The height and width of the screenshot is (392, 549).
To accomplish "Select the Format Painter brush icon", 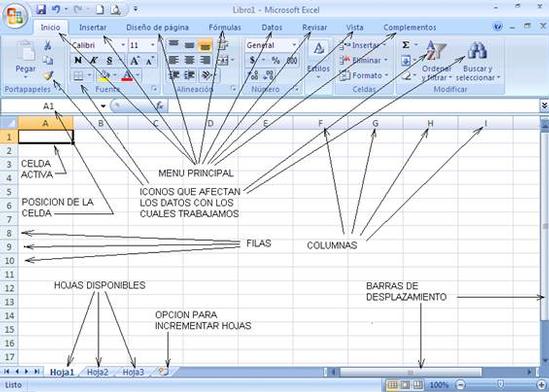I will pos(48,75).
